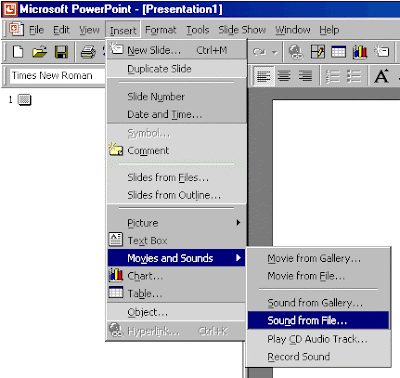400x378 pixels.
Task: Click the Redo arrow icon
Action: point(259,52)
